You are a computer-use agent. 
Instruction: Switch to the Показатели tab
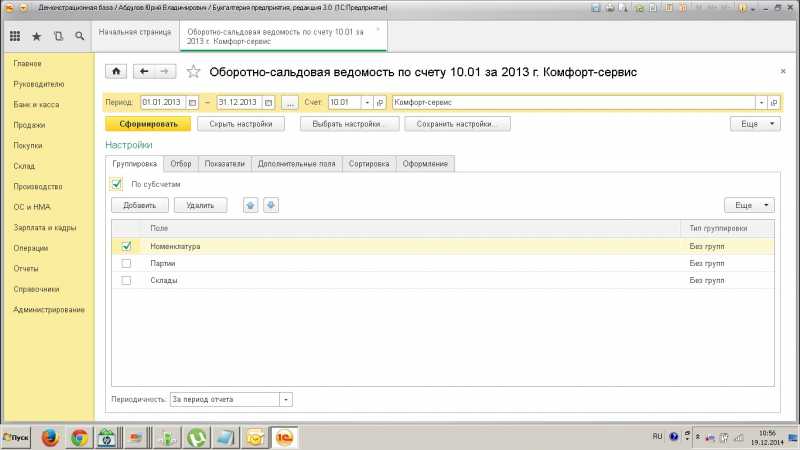pos(224,164)
